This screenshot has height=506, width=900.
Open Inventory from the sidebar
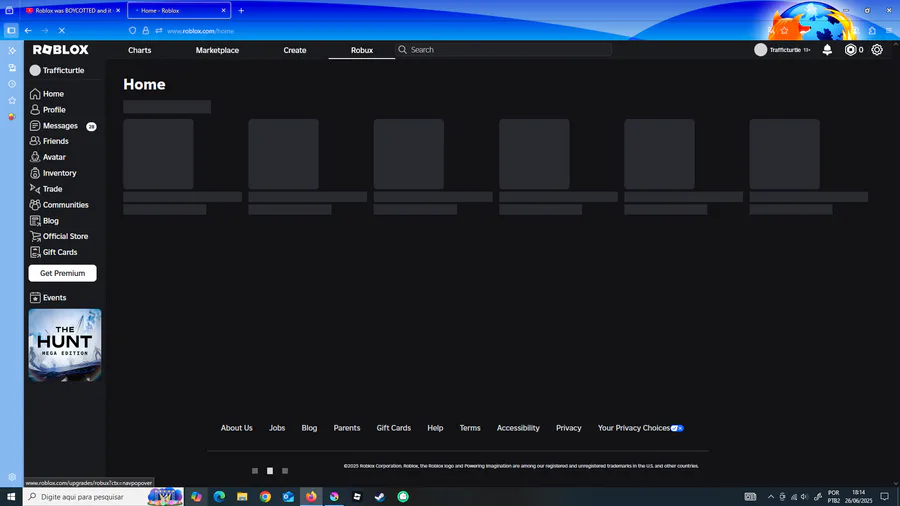(53, 173)
